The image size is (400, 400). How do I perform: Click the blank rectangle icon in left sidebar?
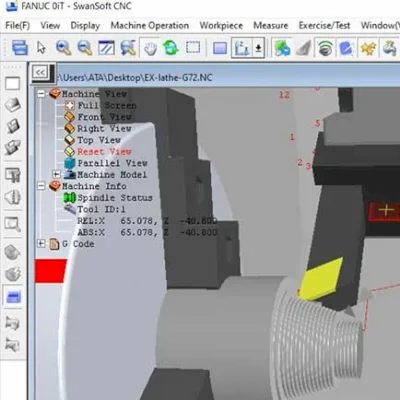pyautogui.click(x=13, y=83)
